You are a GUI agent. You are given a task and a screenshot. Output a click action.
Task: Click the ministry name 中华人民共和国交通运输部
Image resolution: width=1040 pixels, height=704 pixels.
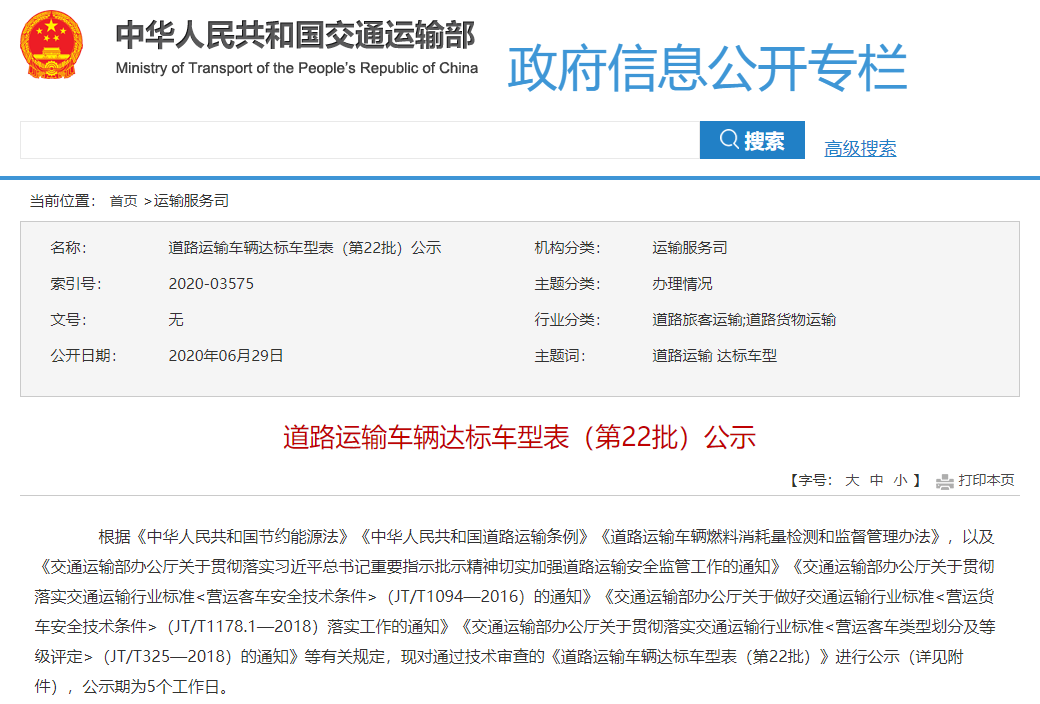pos(296,35)
